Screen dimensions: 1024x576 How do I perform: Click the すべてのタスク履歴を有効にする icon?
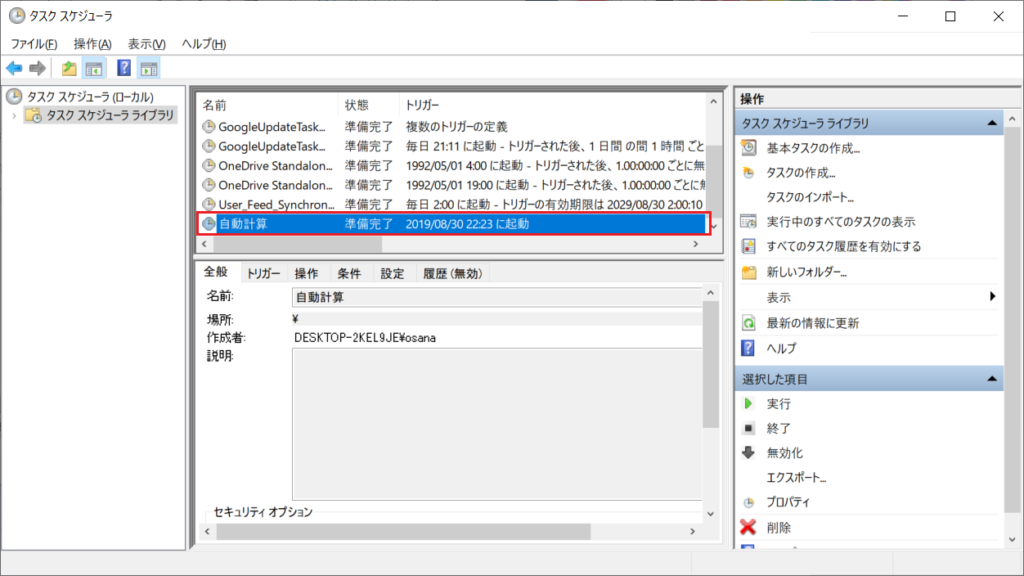[748, 246]
